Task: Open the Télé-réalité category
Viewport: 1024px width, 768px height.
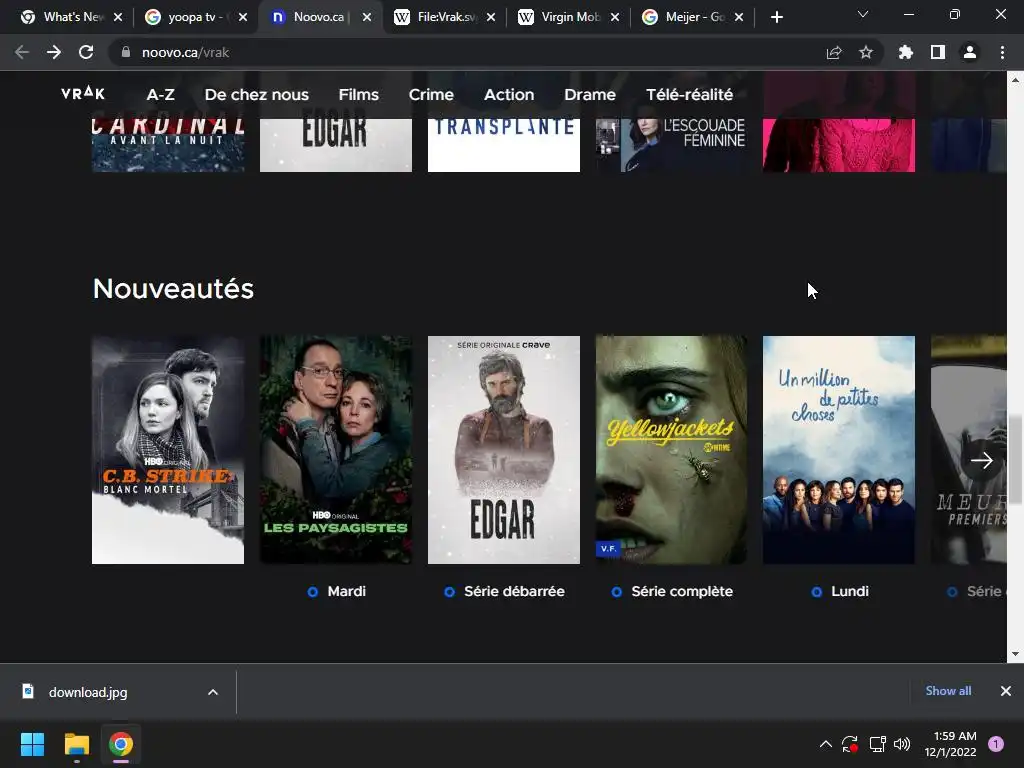Action: tap(690, 95)
